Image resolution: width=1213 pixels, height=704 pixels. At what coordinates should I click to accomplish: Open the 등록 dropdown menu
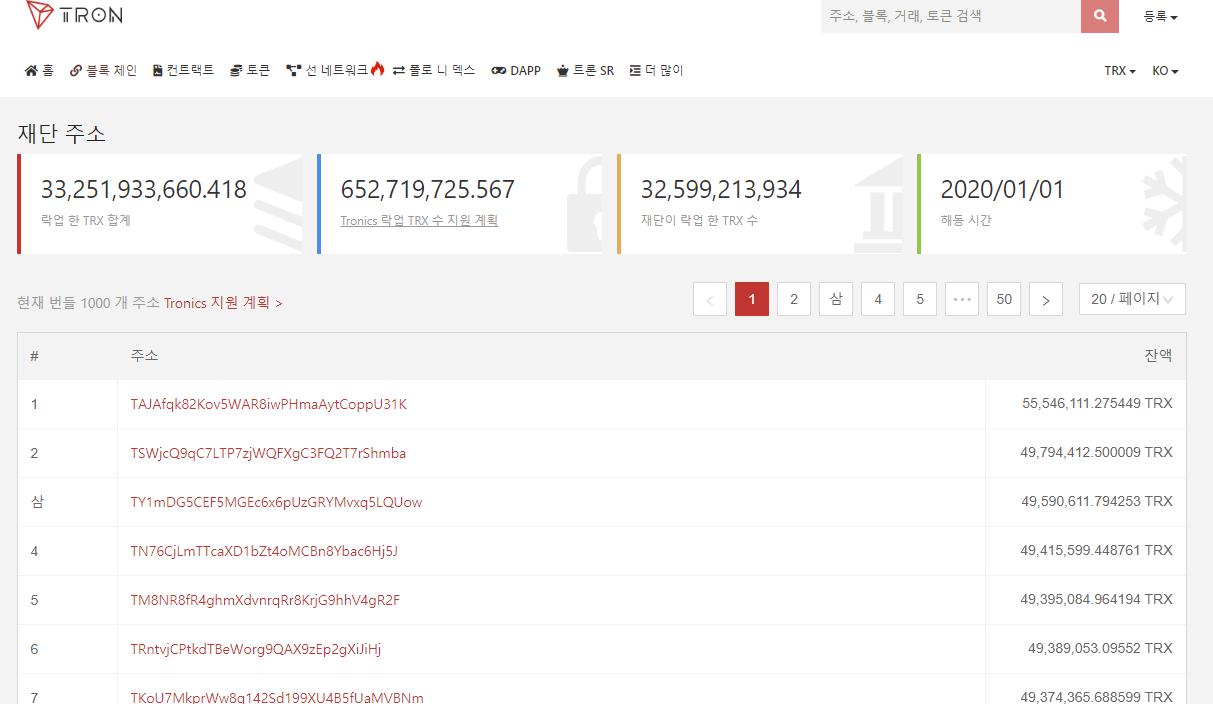point(1160,17)
